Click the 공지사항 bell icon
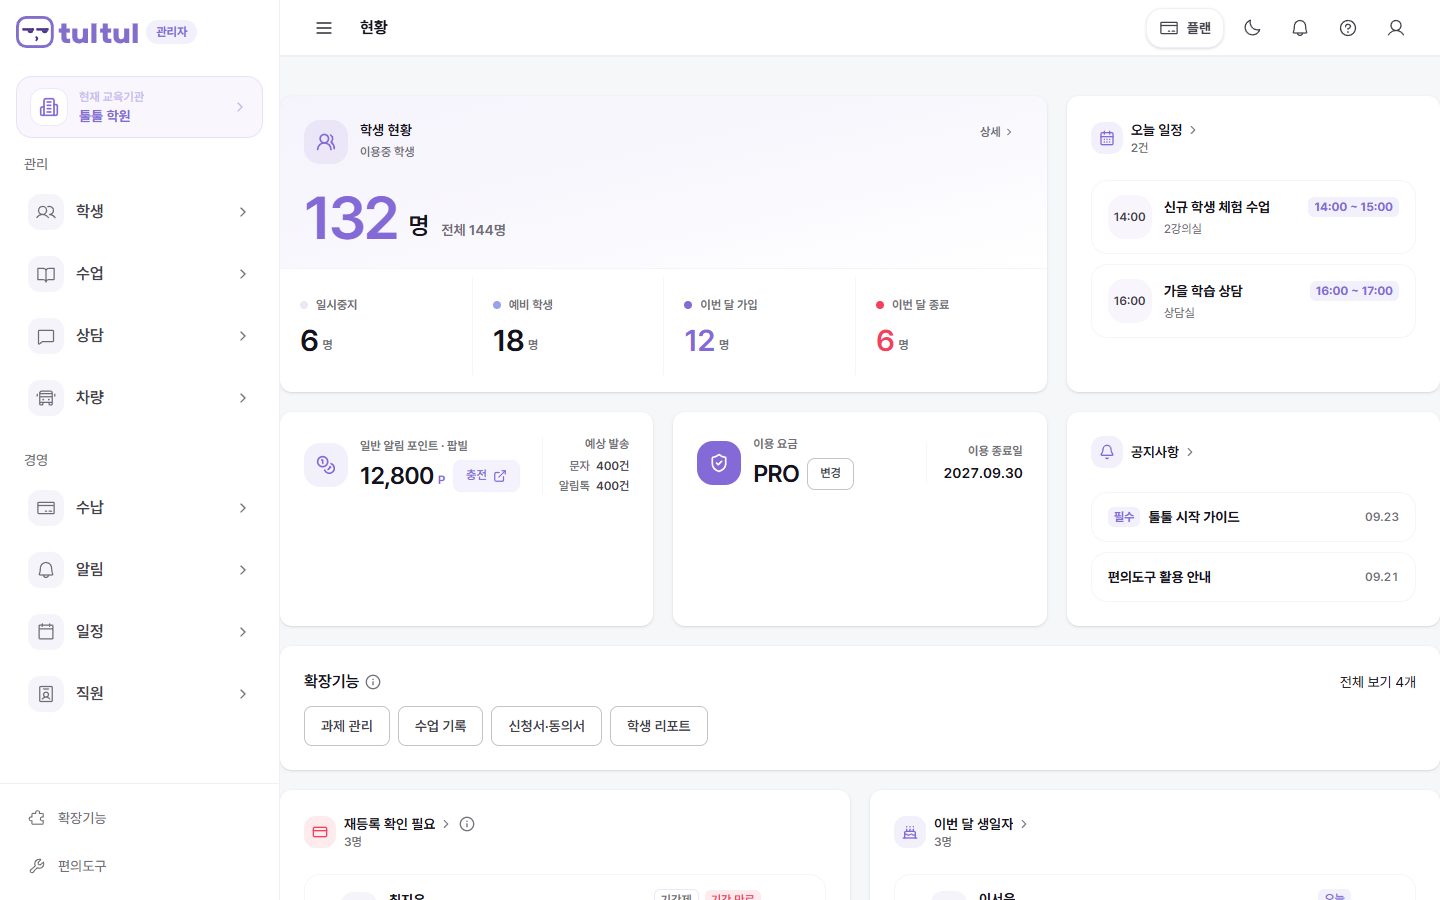Screen dimensions: 1440x900 coord(1107,452)
